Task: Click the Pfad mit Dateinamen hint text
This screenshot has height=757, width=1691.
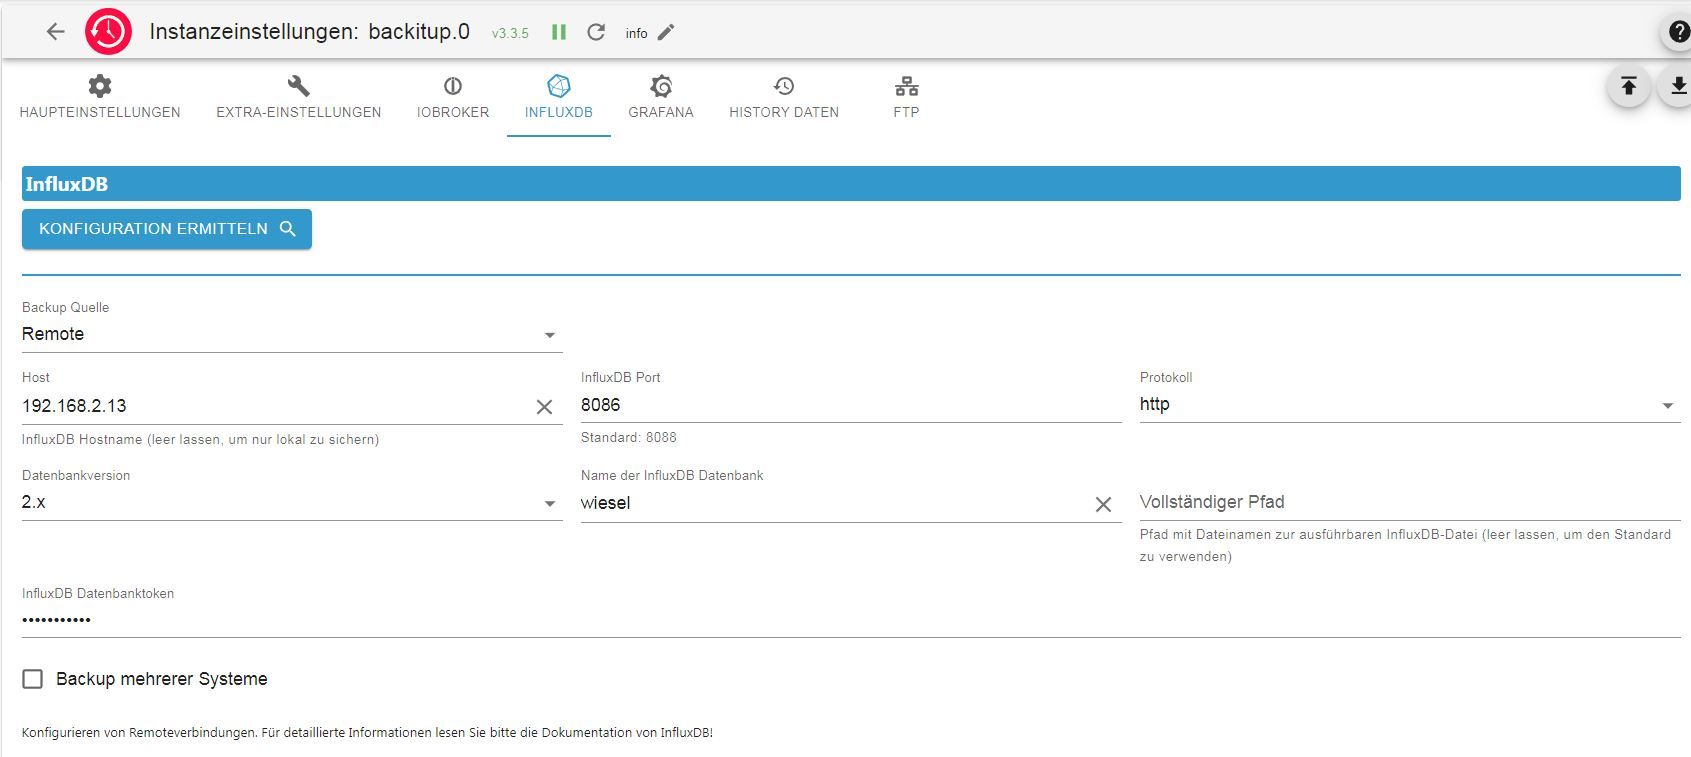Action: point(1405,545)
